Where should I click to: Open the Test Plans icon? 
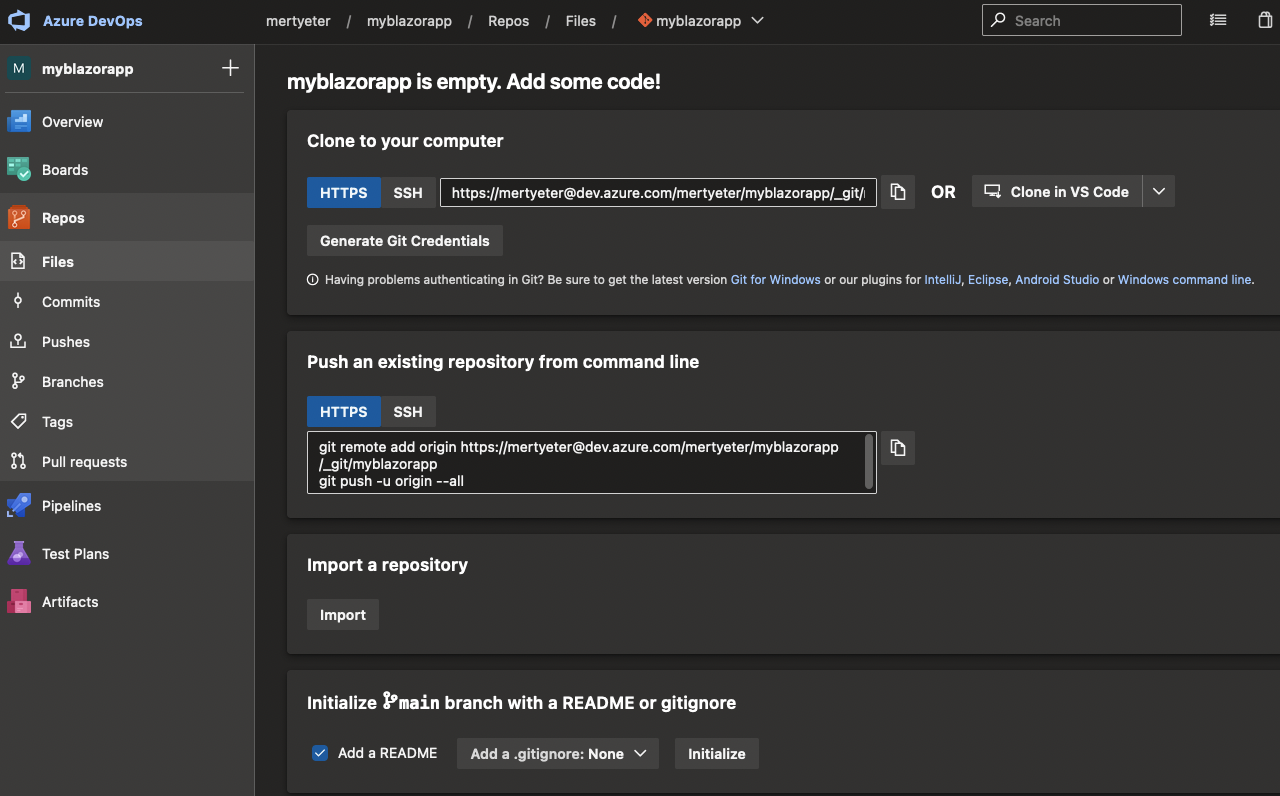(x=19, y=554)
